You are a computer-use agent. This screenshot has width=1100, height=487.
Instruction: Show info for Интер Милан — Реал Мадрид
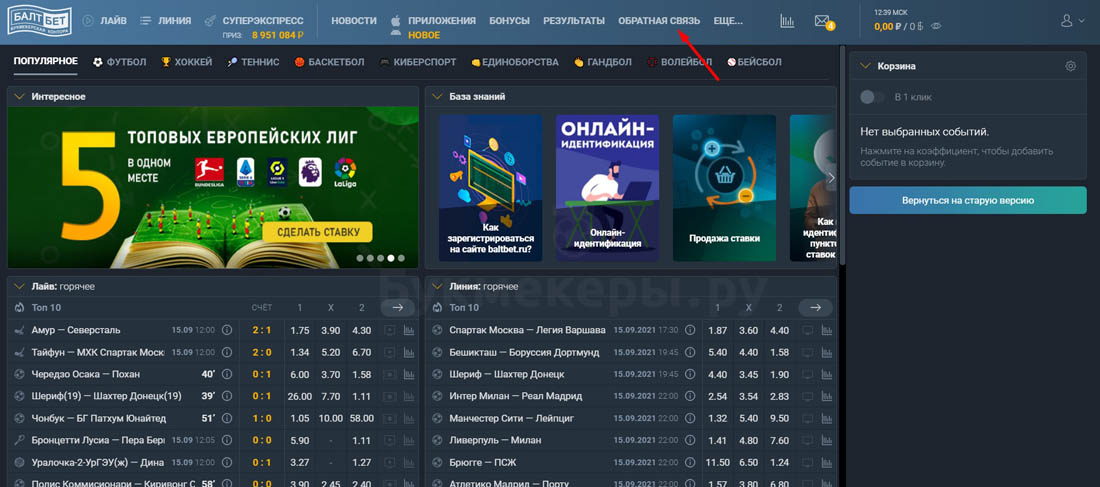(x=690, y=396)
